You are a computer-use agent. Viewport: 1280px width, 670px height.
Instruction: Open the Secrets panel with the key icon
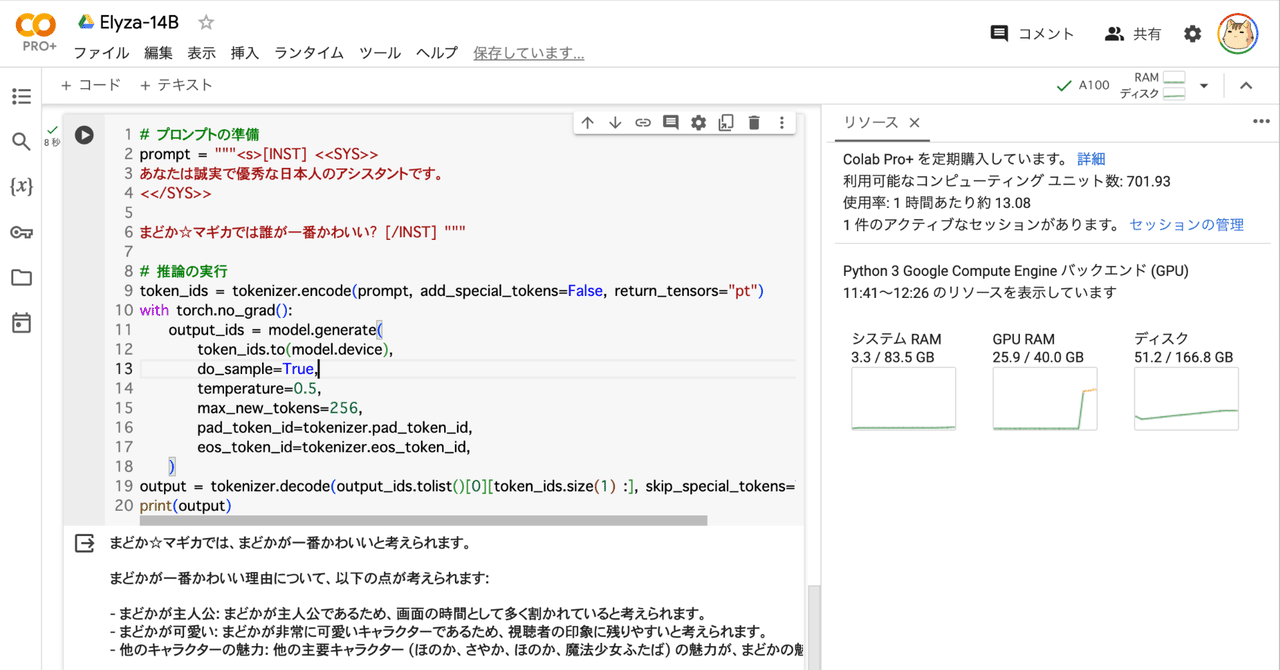[21, 232]
